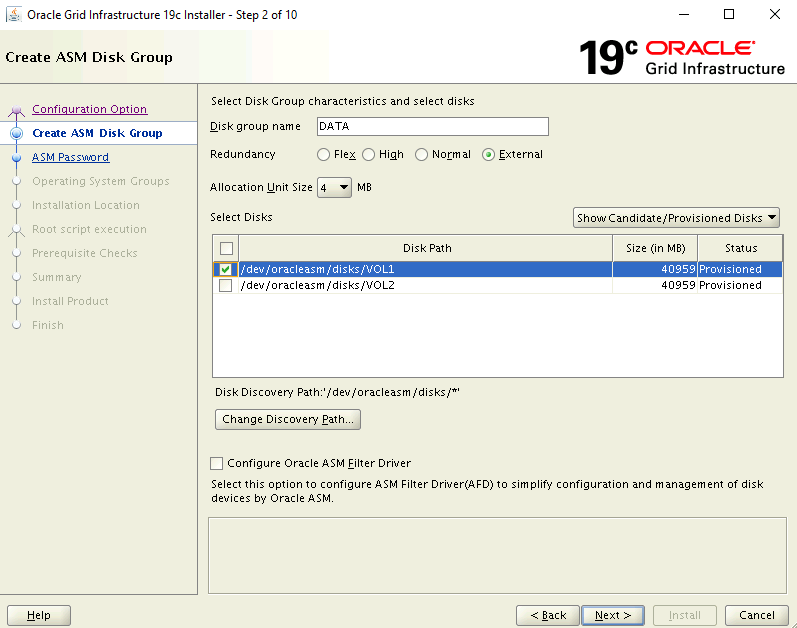
Task: Select the External redundancy option
Action: coord(488,154)
